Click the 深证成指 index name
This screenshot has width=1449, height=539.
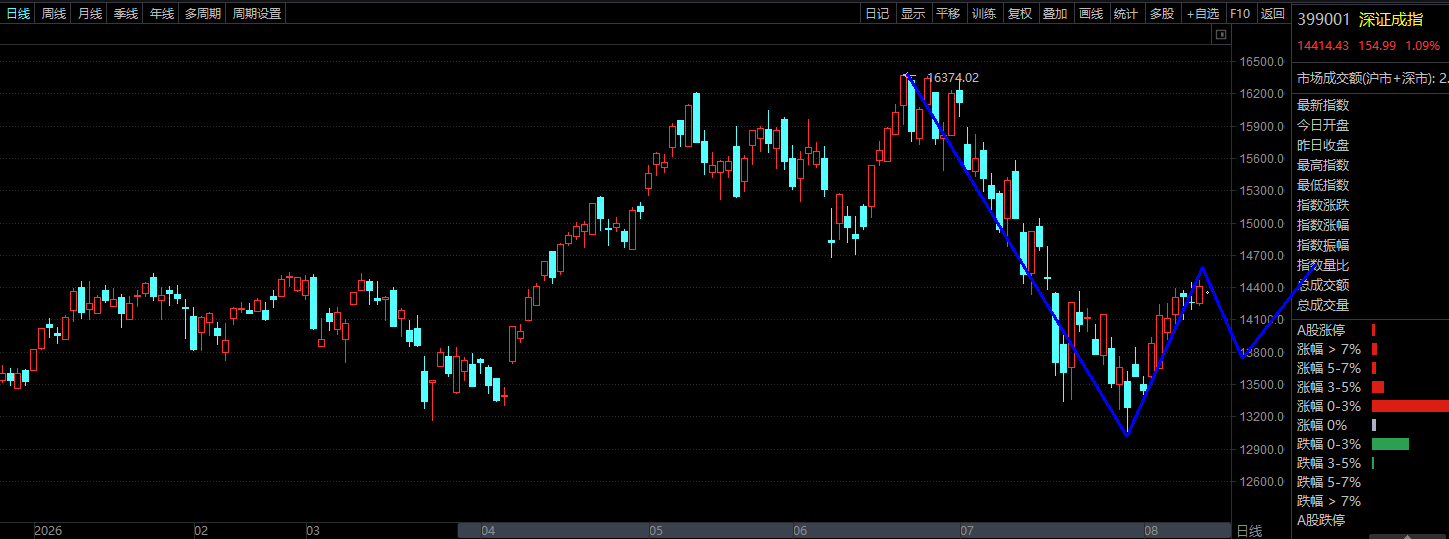coord(1390,19)
